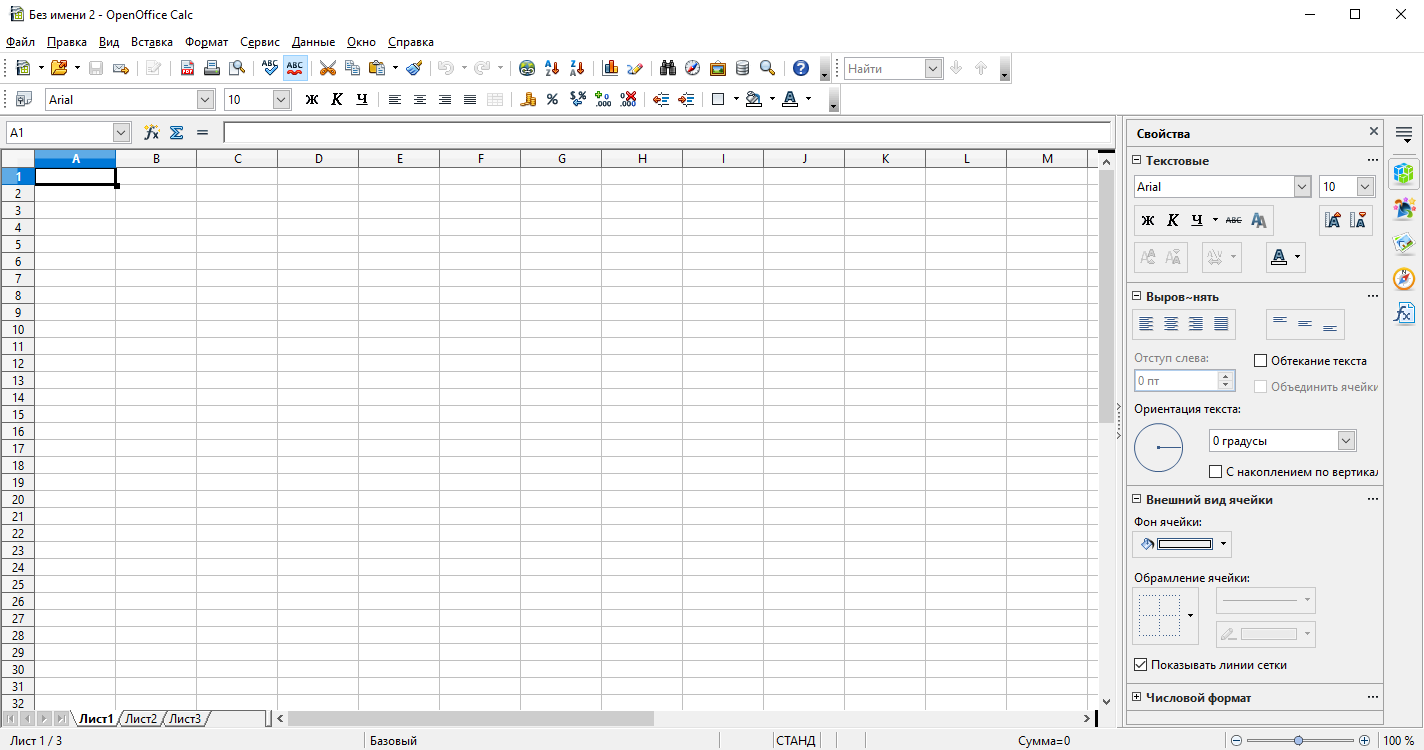Open the toolbar font name dropdown
This screenshot has height=750, width=1424.
pyautogui.click(x=205, y=99)
